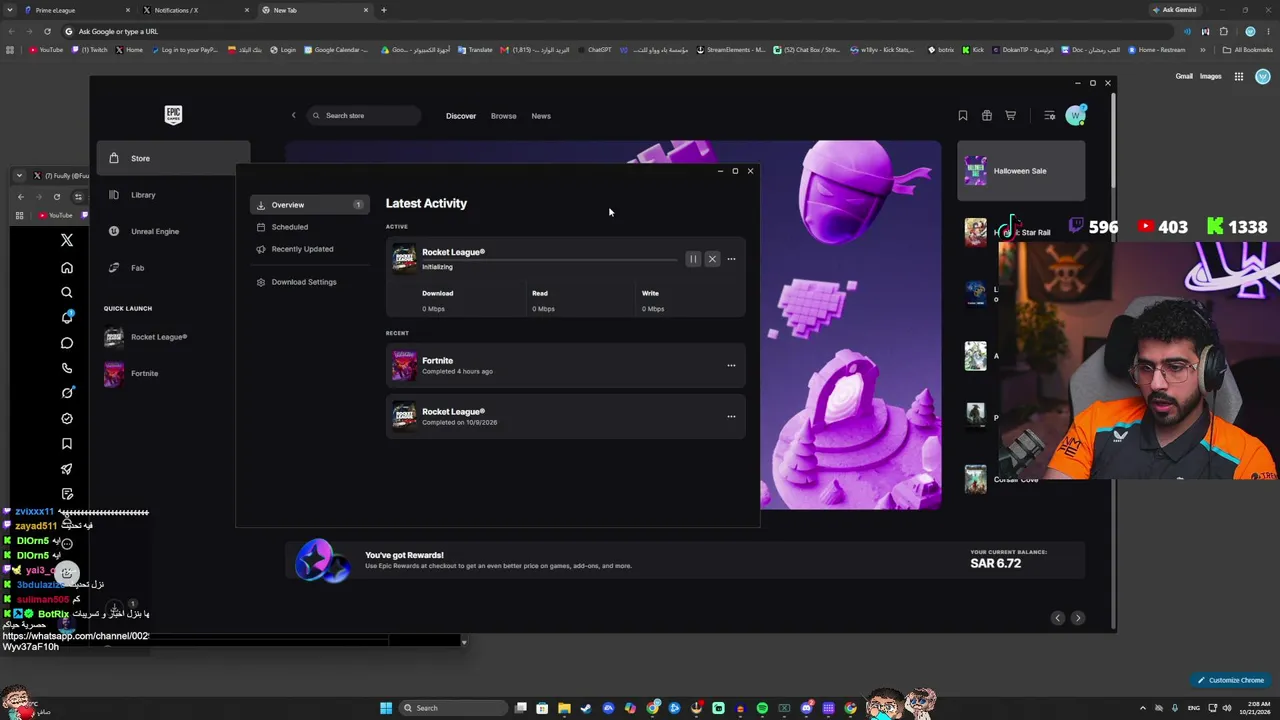Viewport: 1280px width, 720px height.
Task: Select Overview in the downloads panel
Action: (x=309, y=205)
